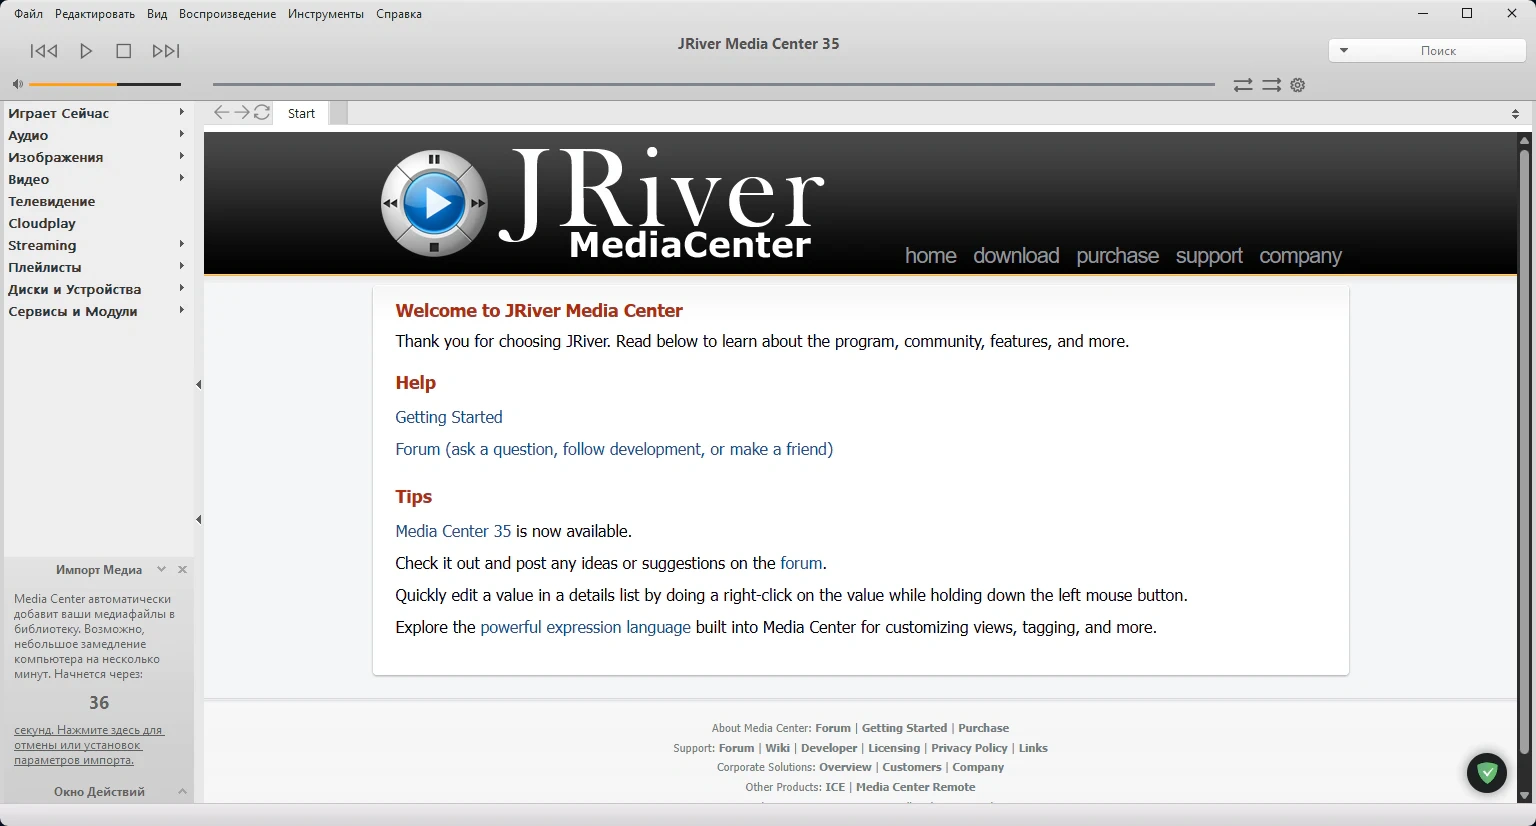This screenshot has height=826, width=1536.
Task: Reload the Start page with the refresh icon
Action: click(262, 113)
